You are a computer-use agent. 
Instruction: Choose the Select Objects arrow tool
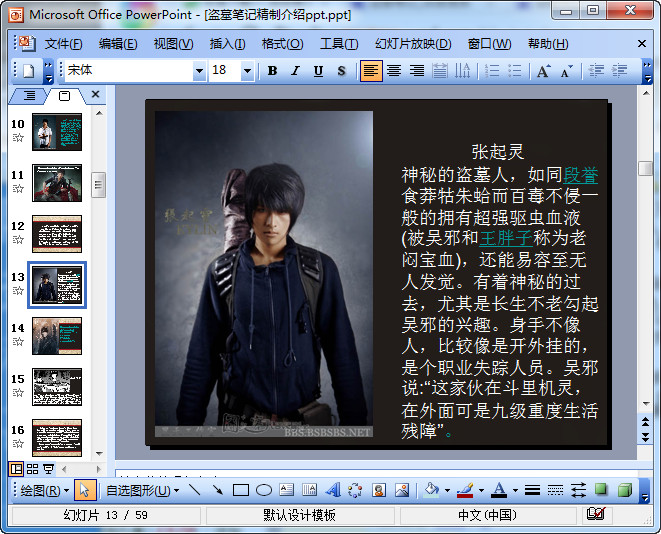[85, 490]
